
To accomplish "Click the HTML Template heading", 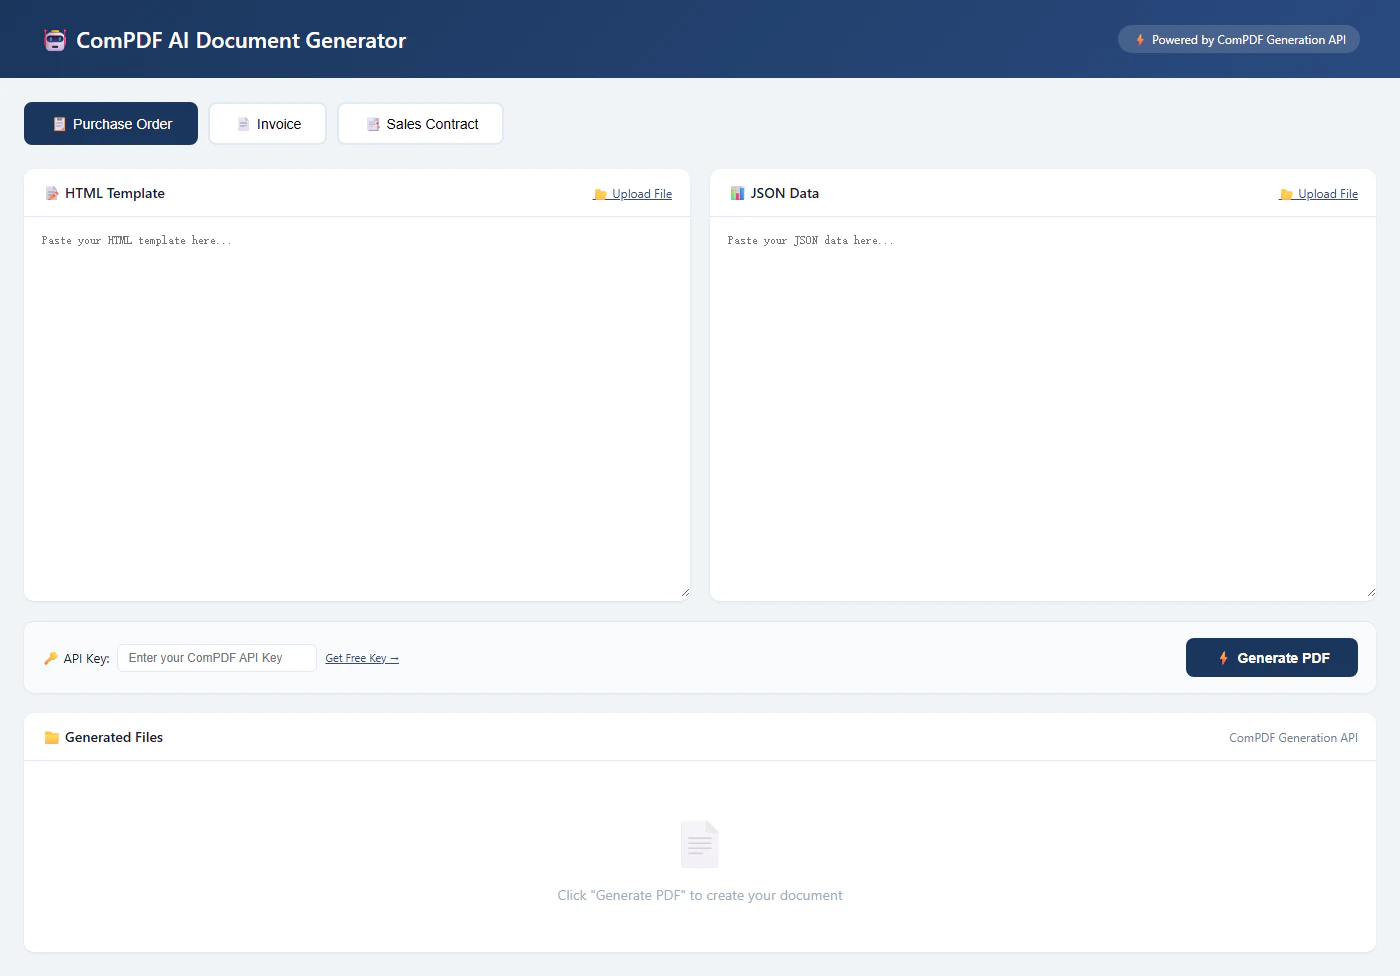I will click(x=115, y=194).
